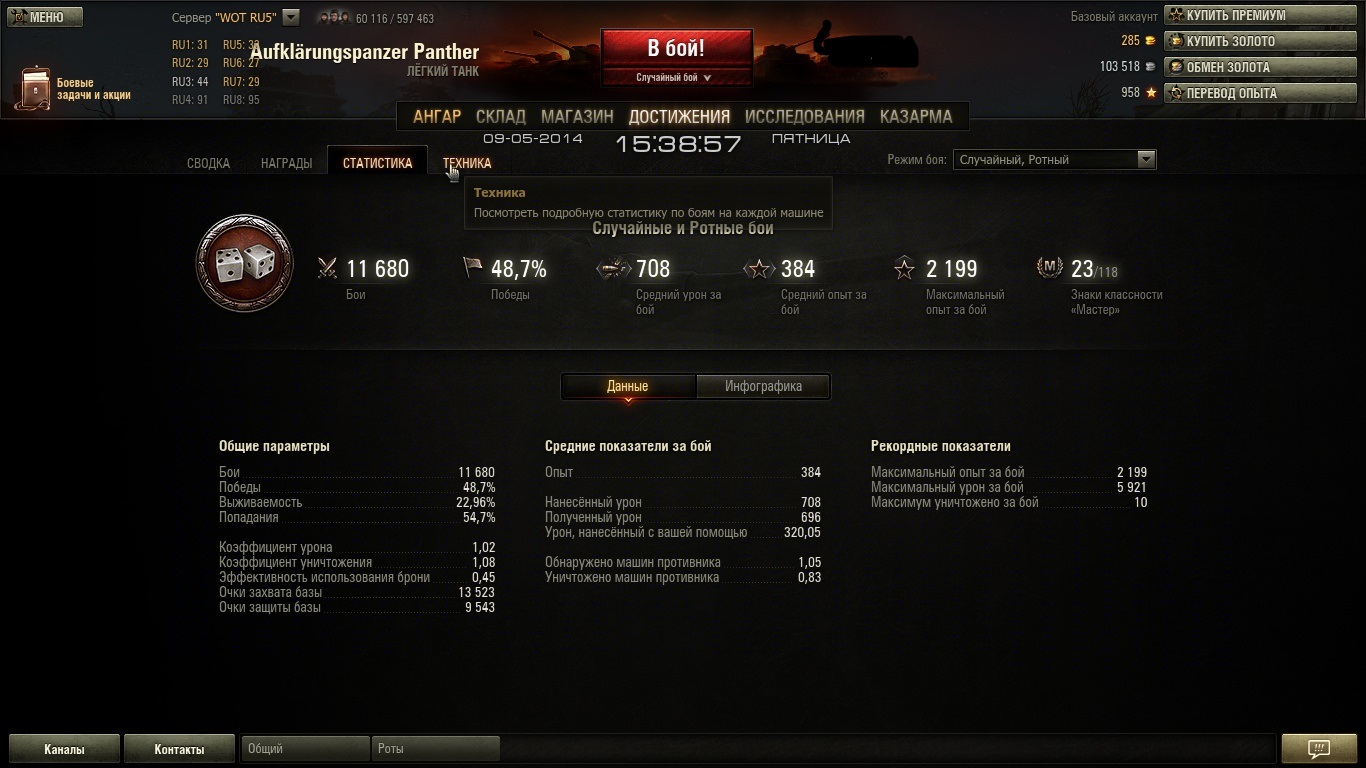The width and height of the screenshot is (1366, 768).
Task: Click the gold coins icon next to 285
Action: 1150,41
